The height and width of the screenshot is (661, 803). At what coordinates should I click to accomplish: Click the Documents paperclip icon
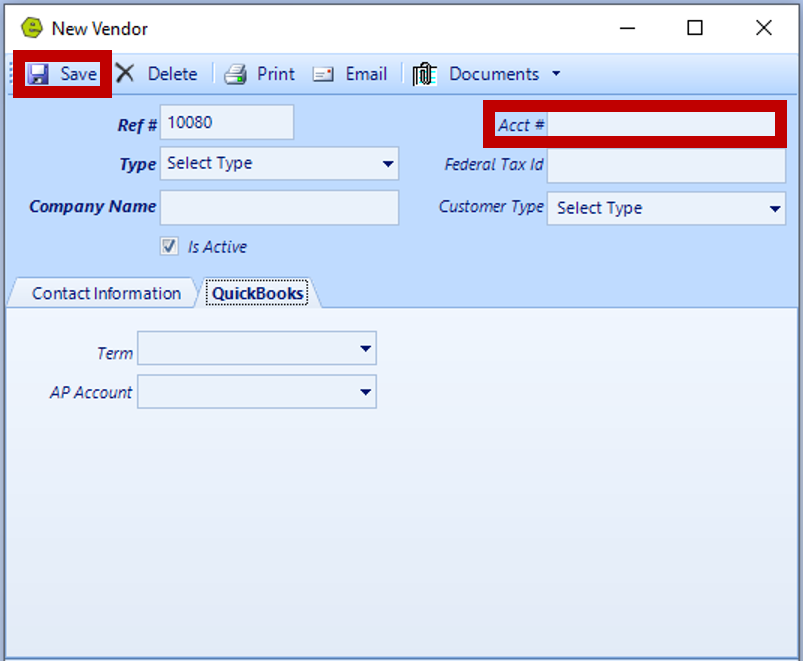(424, 73)
